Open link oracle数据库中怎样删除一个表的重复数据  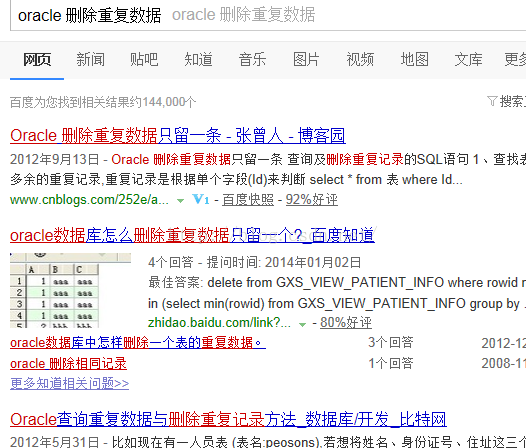click(x=138, y=343)
